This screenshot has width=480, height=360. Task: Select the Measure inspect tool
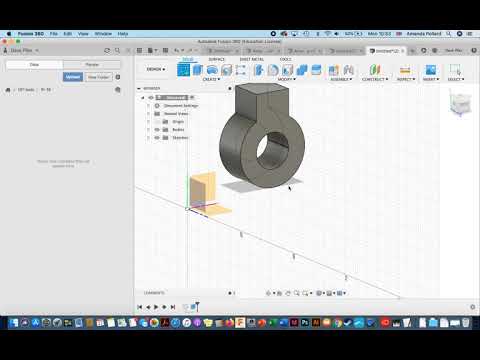point(405,70)
